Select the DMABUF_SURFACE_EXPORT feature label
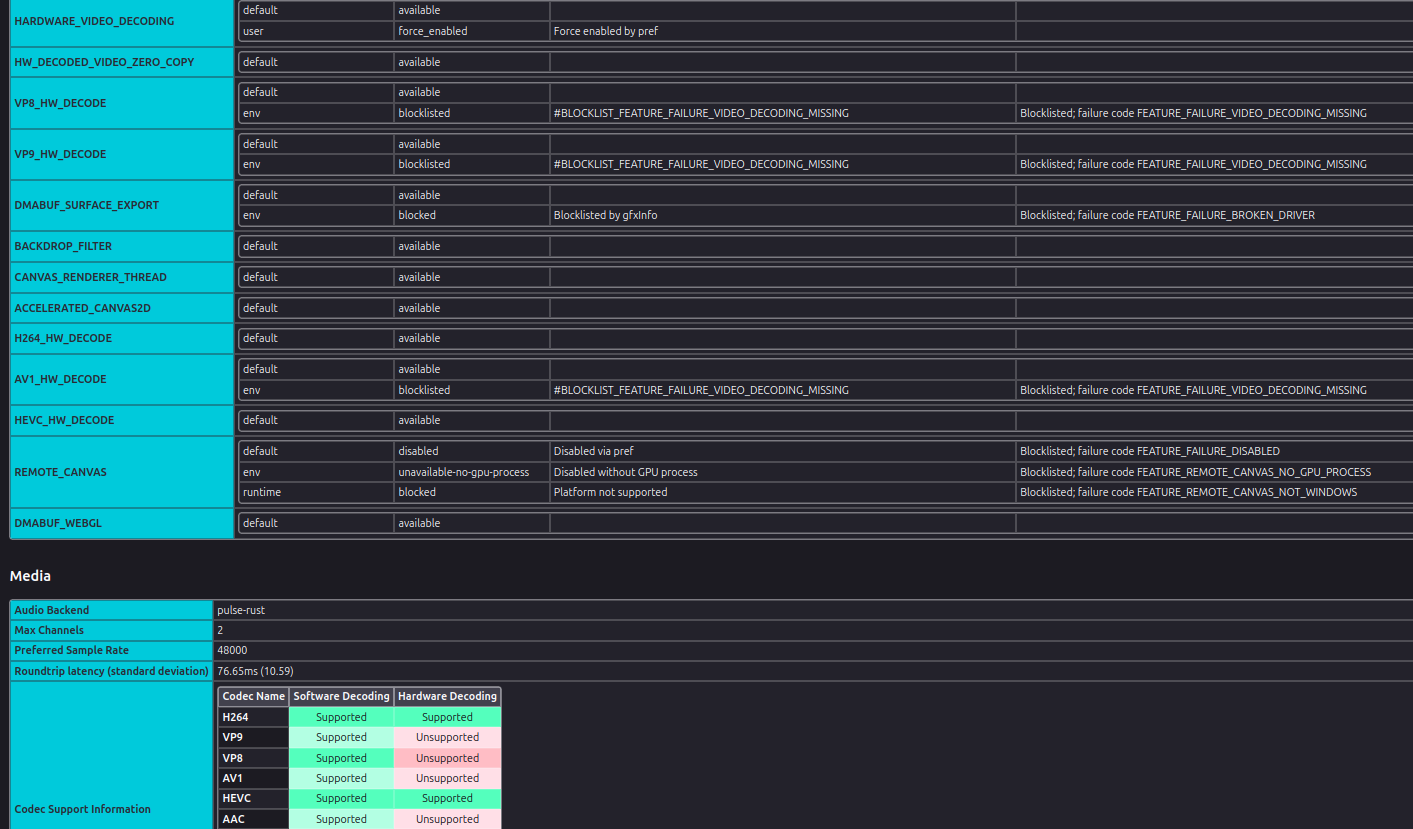This screenshot has height=829, width=1413. tap(88, 205)
